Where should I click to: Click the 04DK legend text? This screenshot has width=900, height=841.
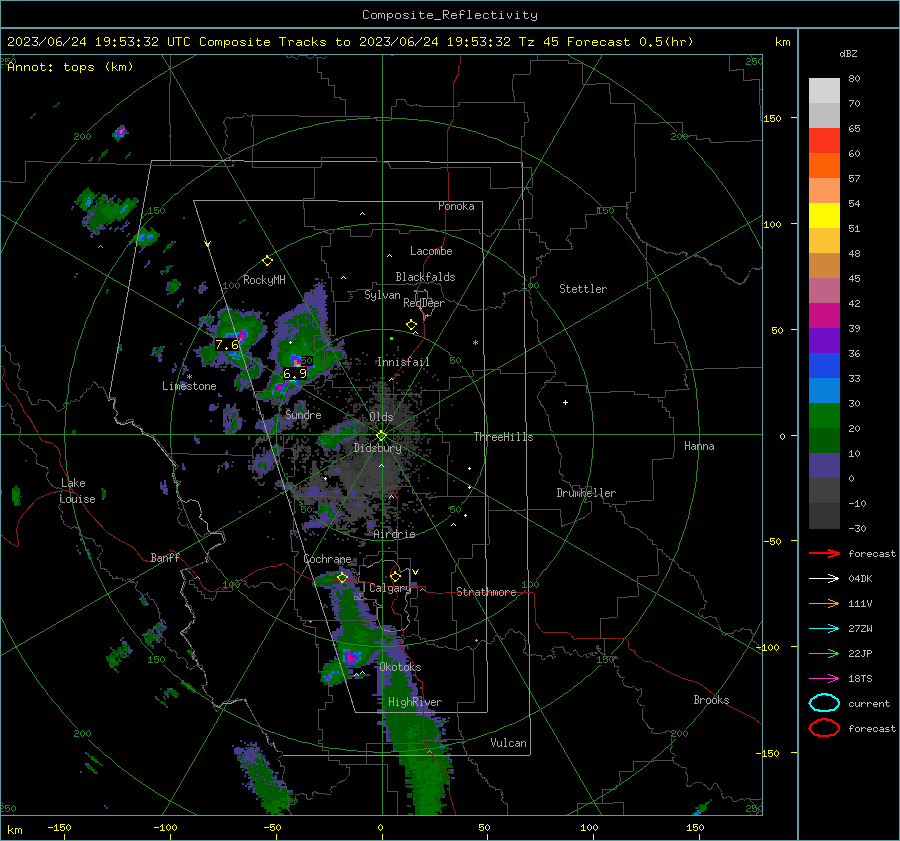860,579
